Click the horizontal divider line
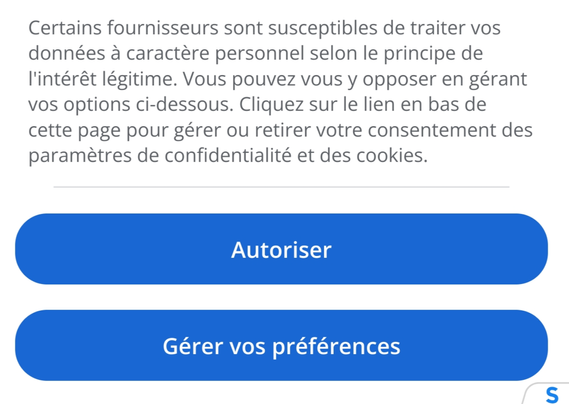This screenshot has width=569, height=404. pyautogui.click(x=281, y=187)
